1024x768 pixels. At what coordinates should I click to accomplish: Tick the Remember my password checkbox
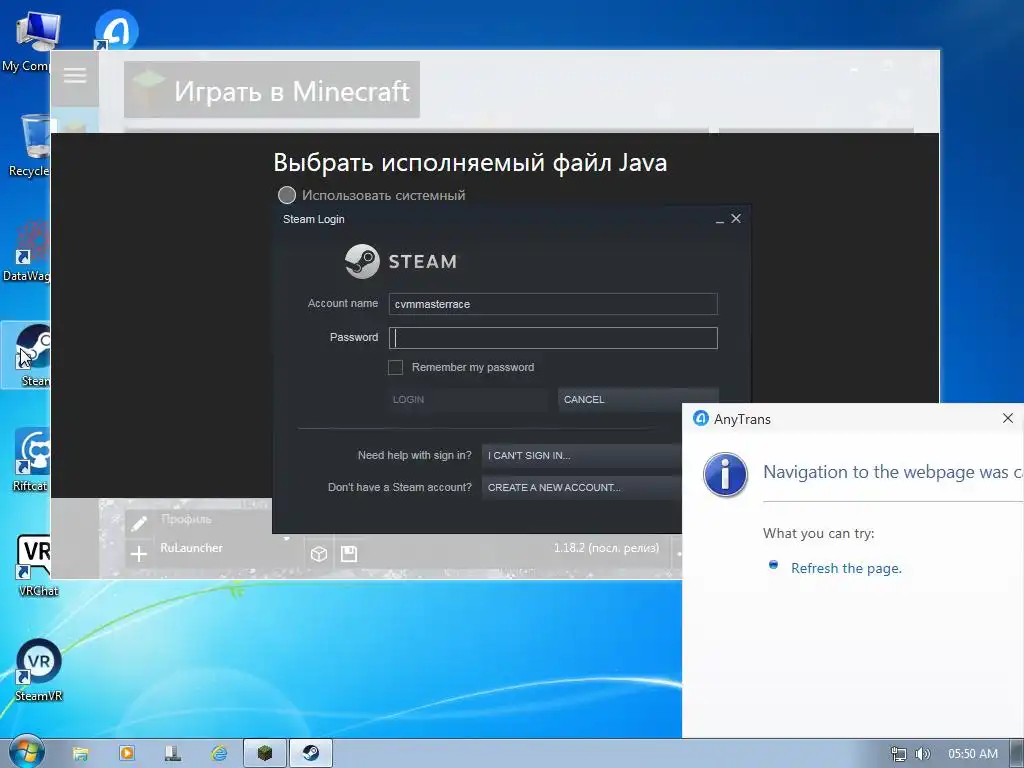(x=395, y=368)
